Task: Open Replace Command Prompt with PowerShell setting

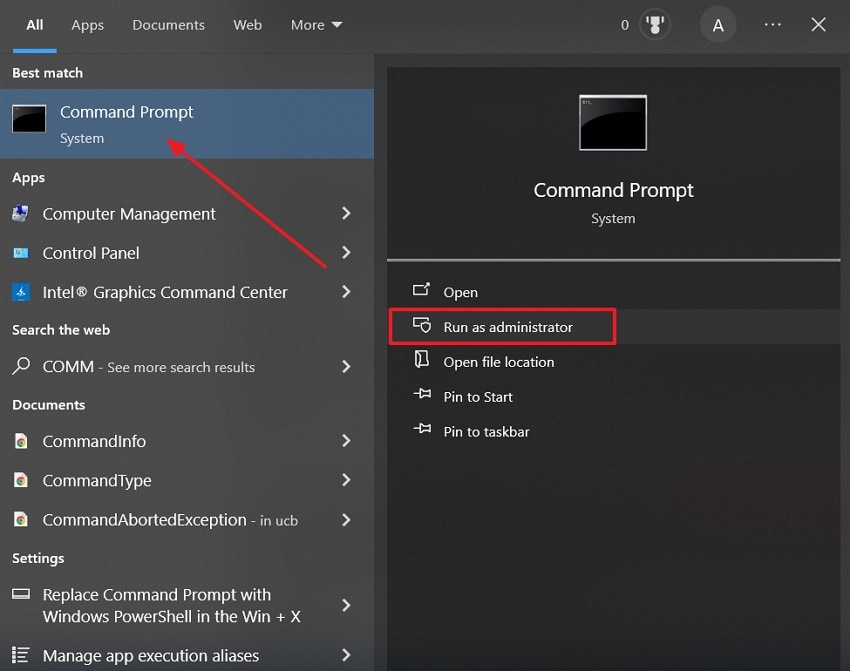Action: 186,605
